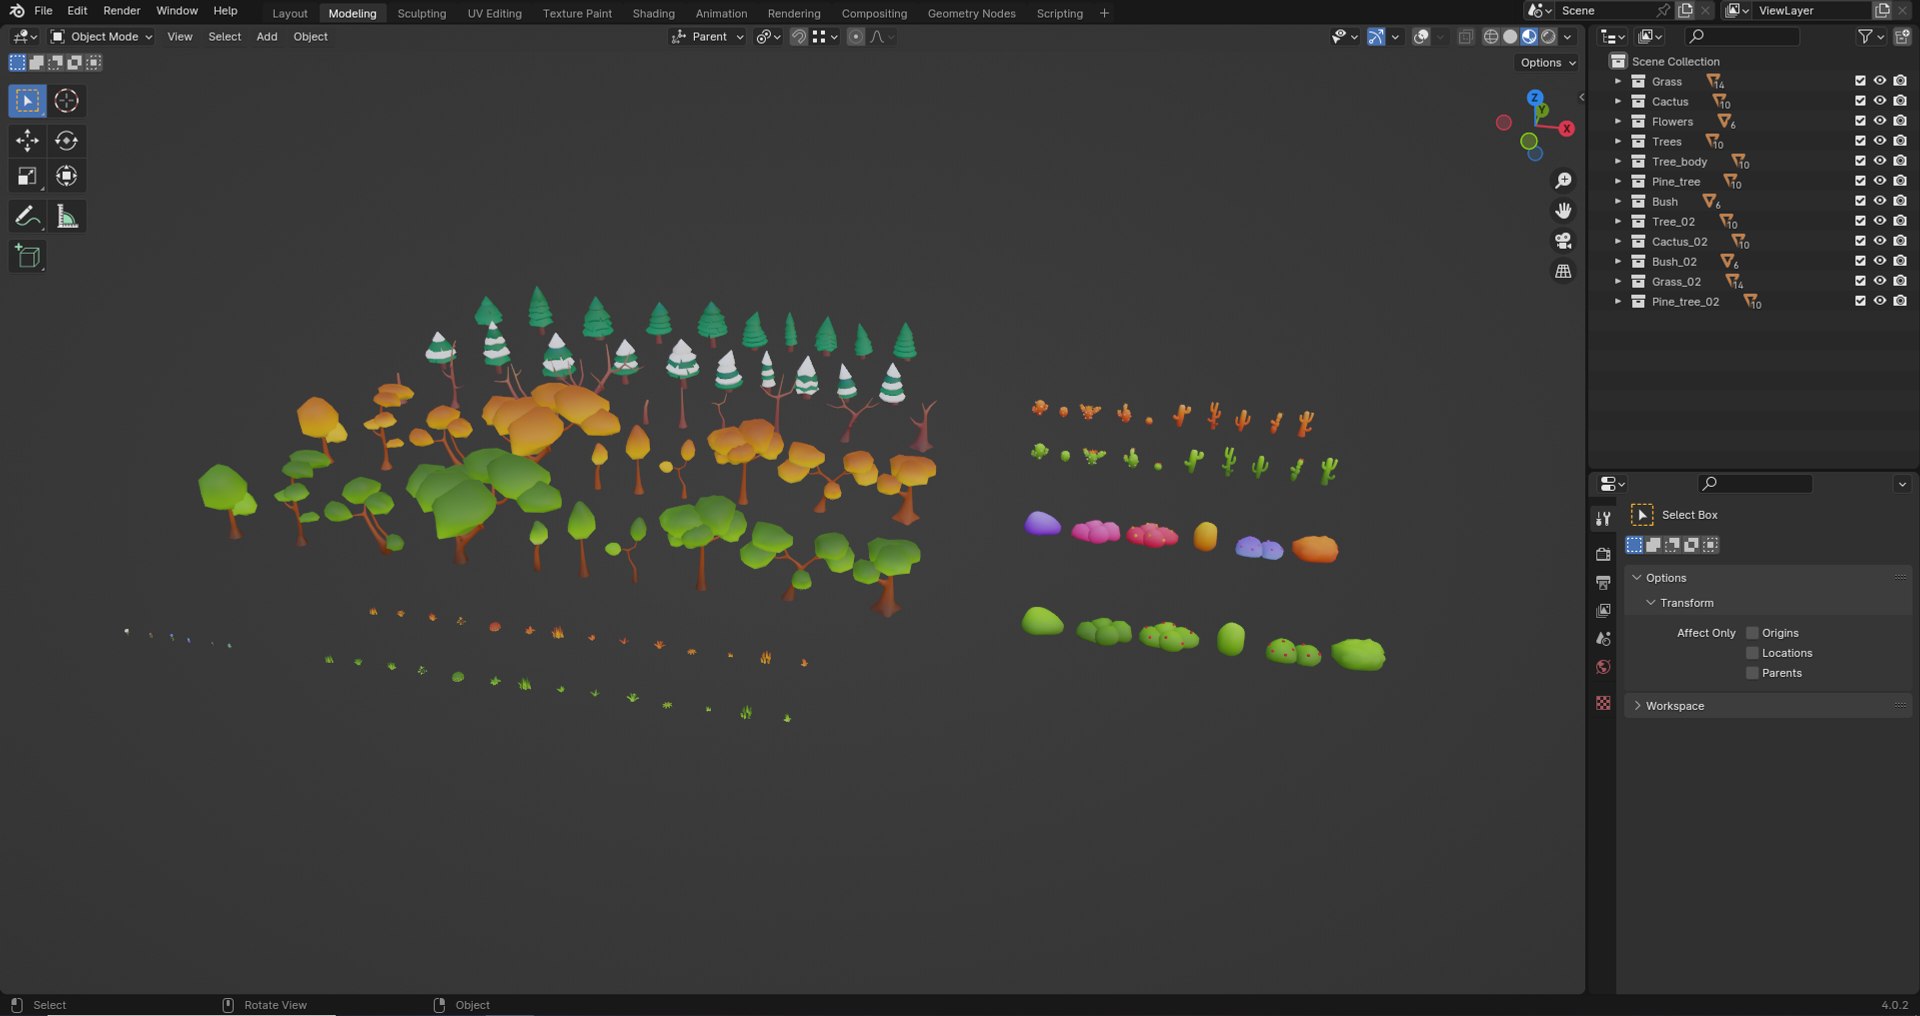Screen dimensions: 1920x1016
Task: Select the Measure tool
Action: (66, 217)
